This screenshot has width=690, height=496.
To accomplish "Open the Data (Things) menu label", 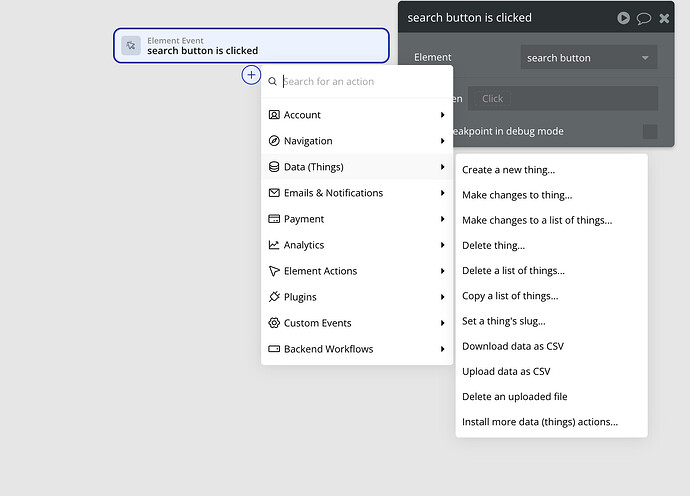I will [x=313, y=167].
